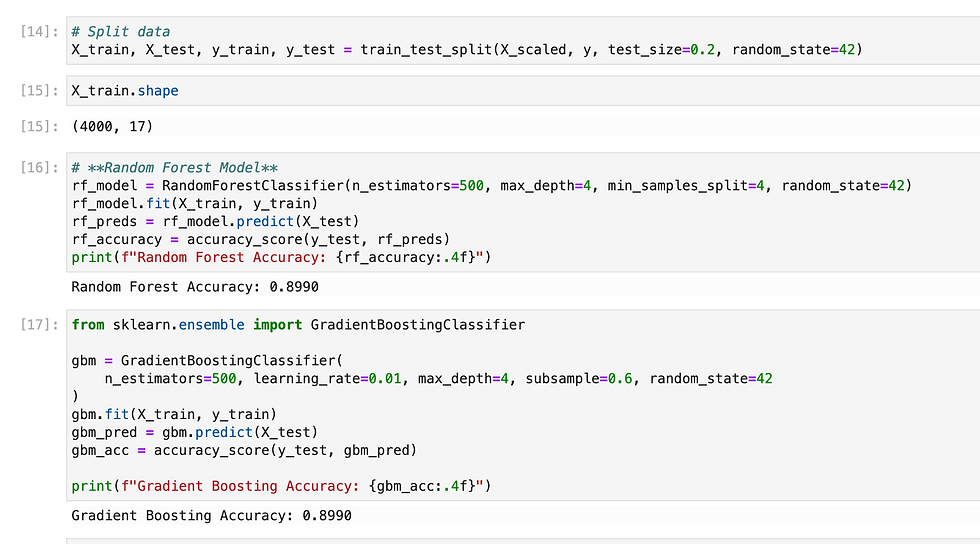The image size is (980, 544).
Task: Click the '# Split data' comment
Action: pos(121,31)
